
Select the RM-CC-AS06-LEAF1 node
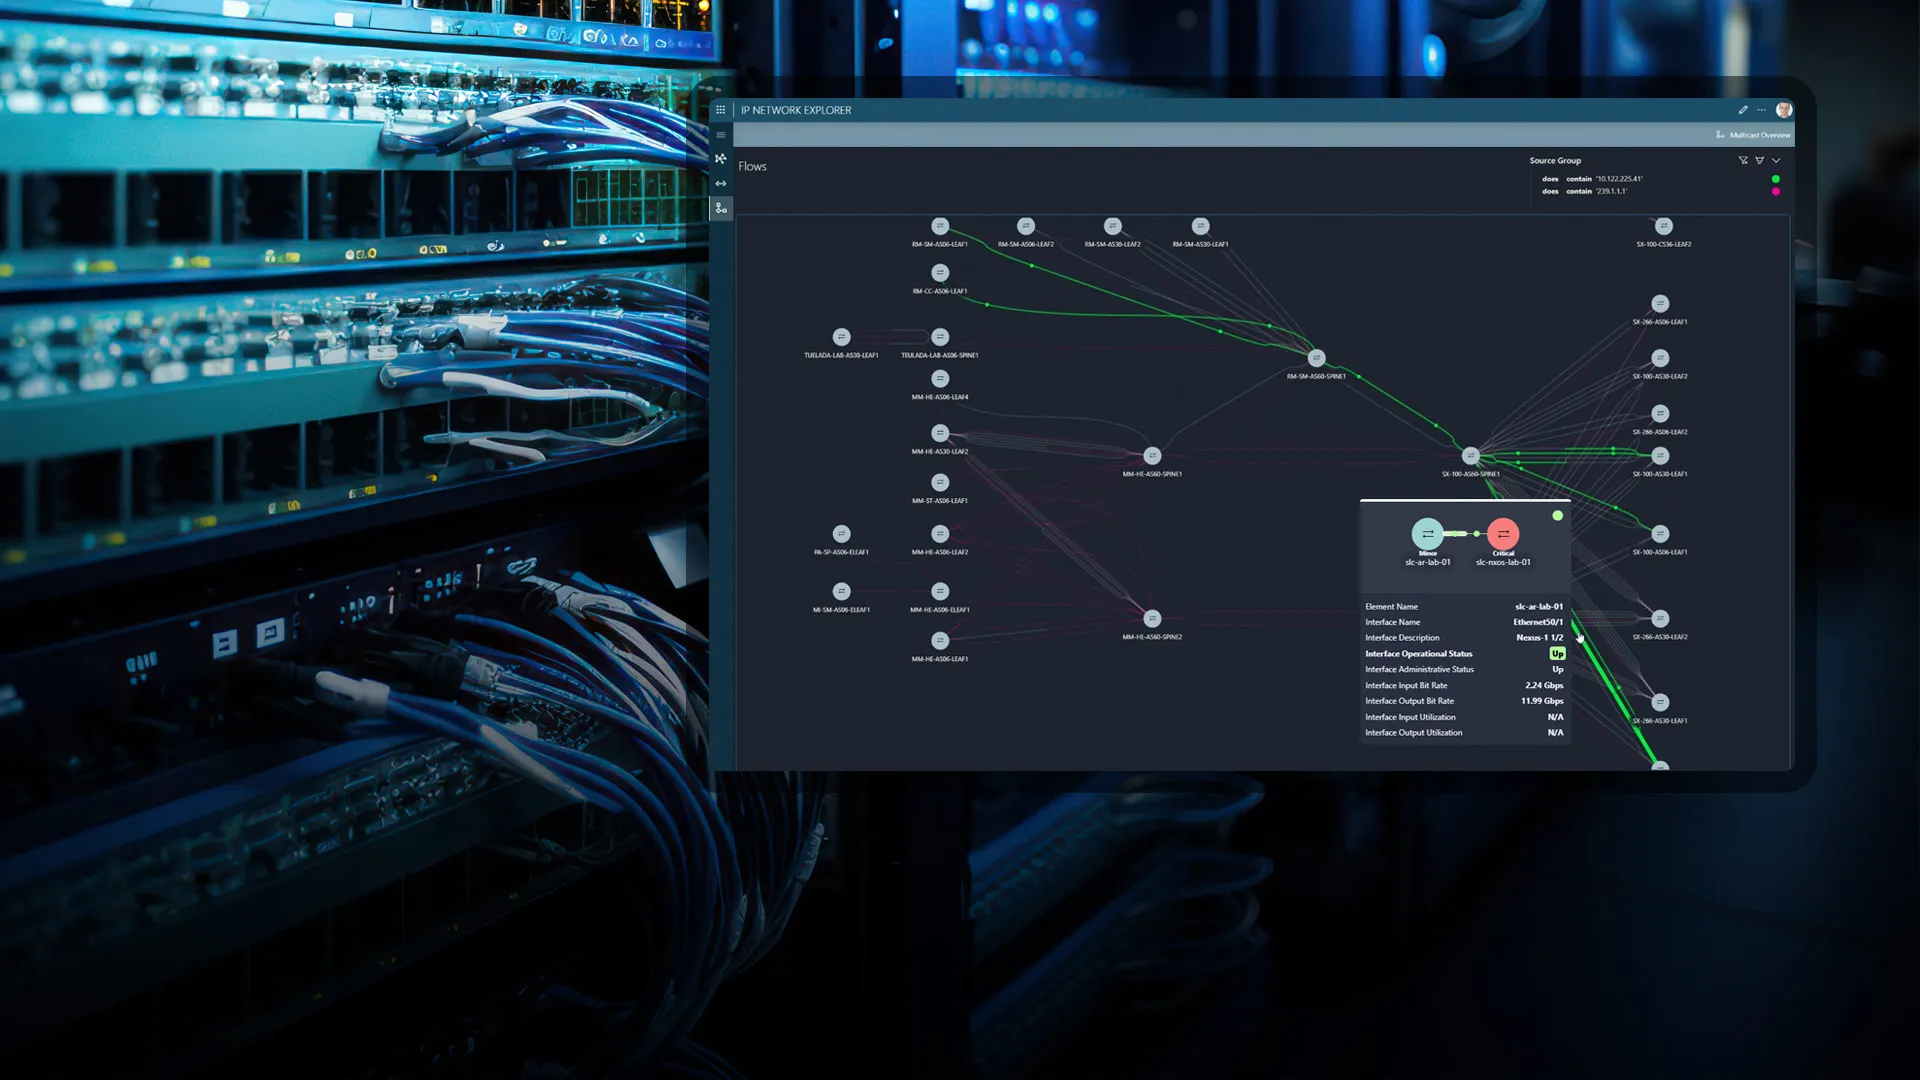[x=940, y=273]
